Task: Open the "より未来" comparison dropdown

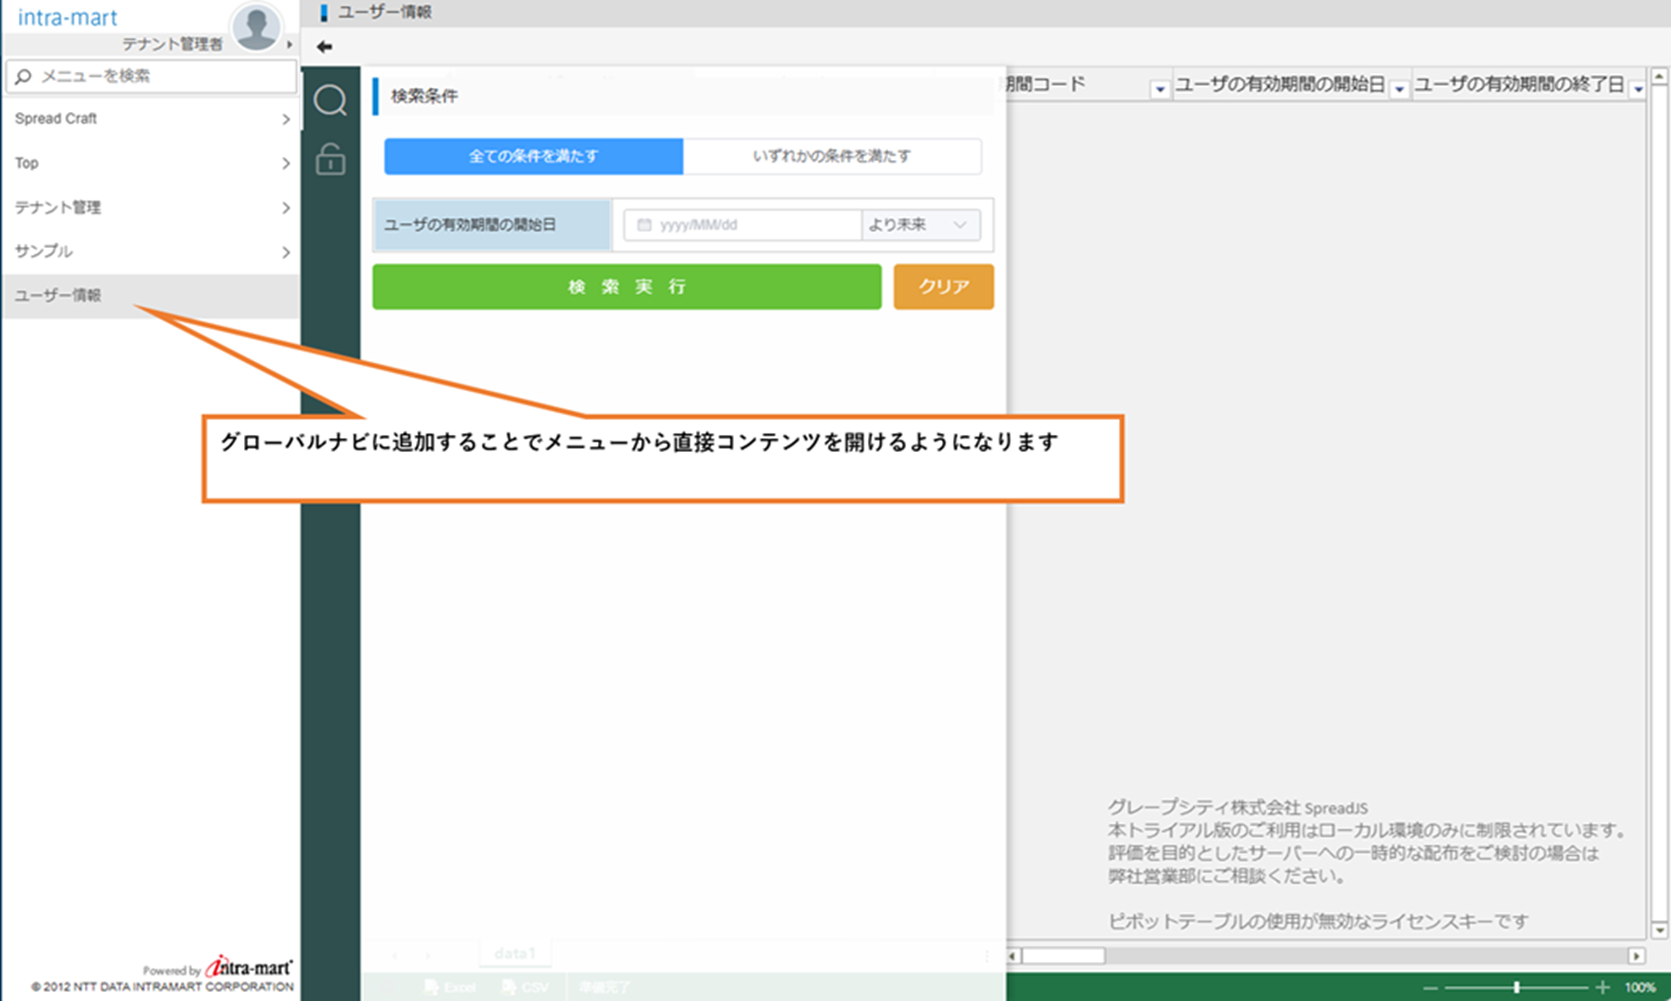Action: click(919, 225)
